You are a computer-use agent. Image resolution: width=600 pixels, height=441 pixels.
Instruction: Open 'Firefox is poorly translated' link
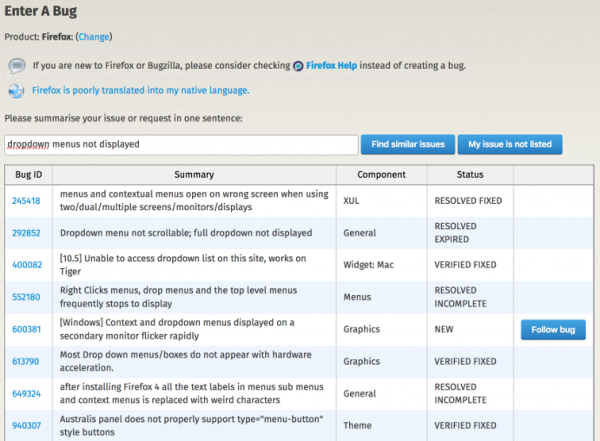pyautogui.click(x=140, y=90)
